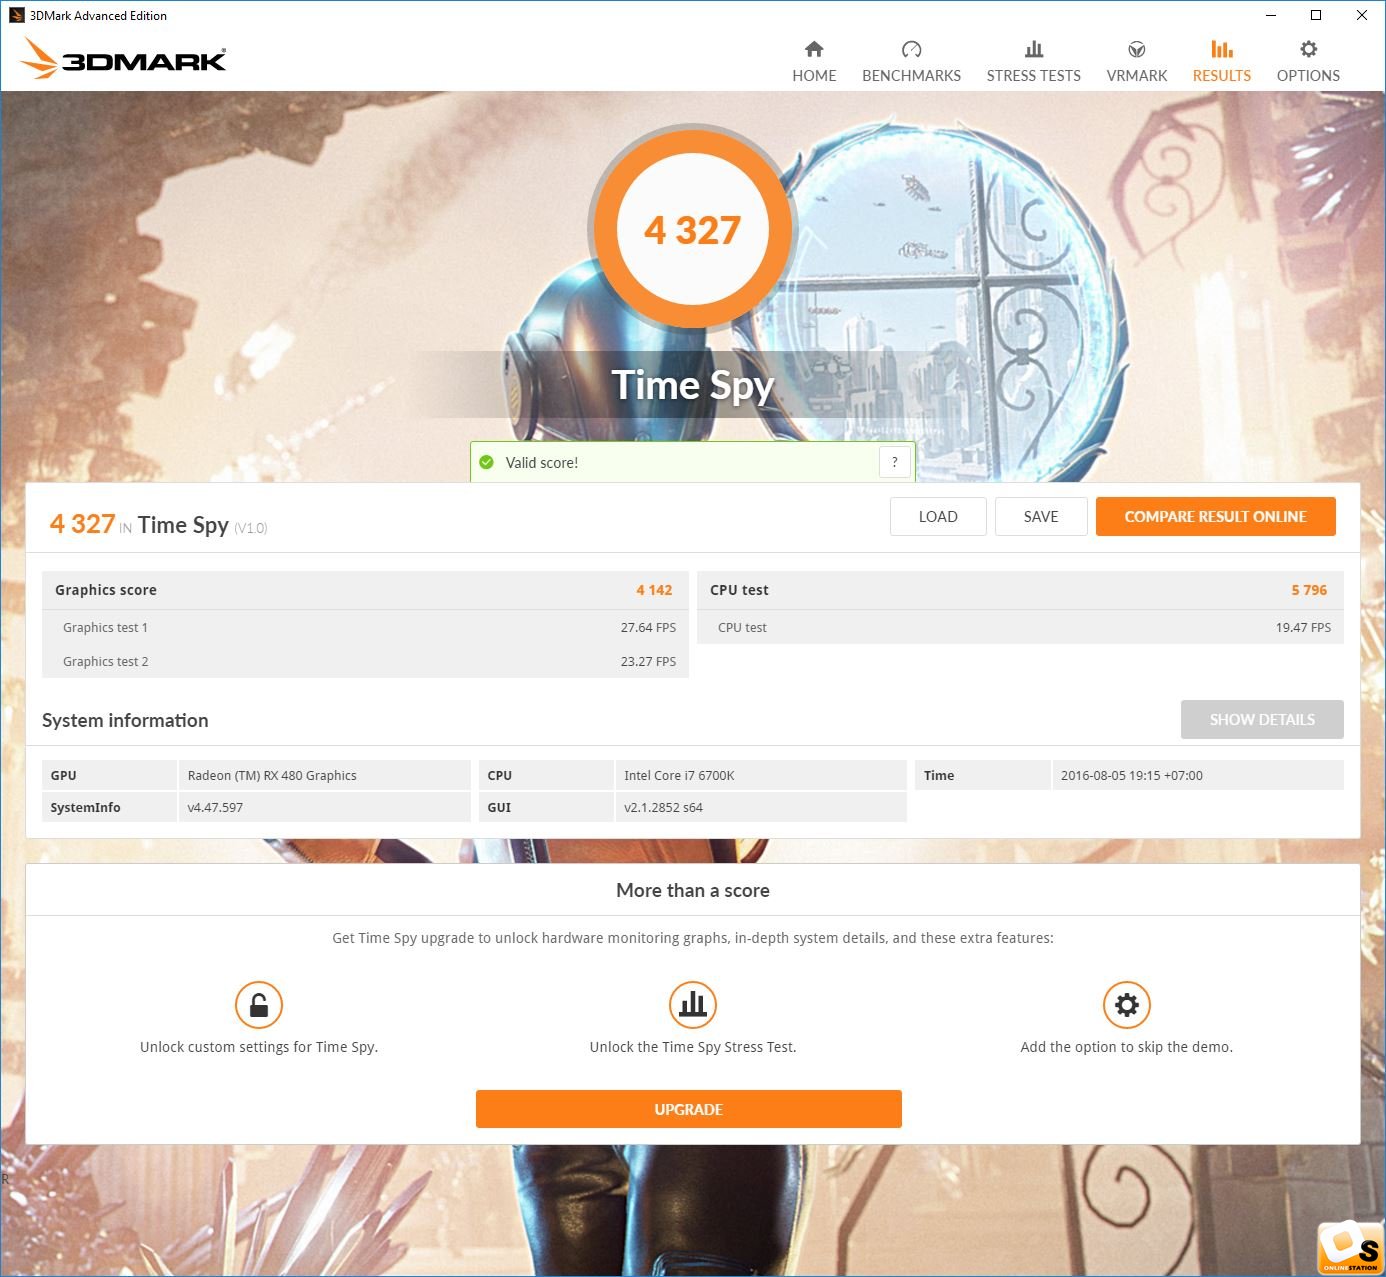The width and height of the screenshot is (1386, 1277).
Task: Click the question mark help button
Action: [x=895, y=462]
